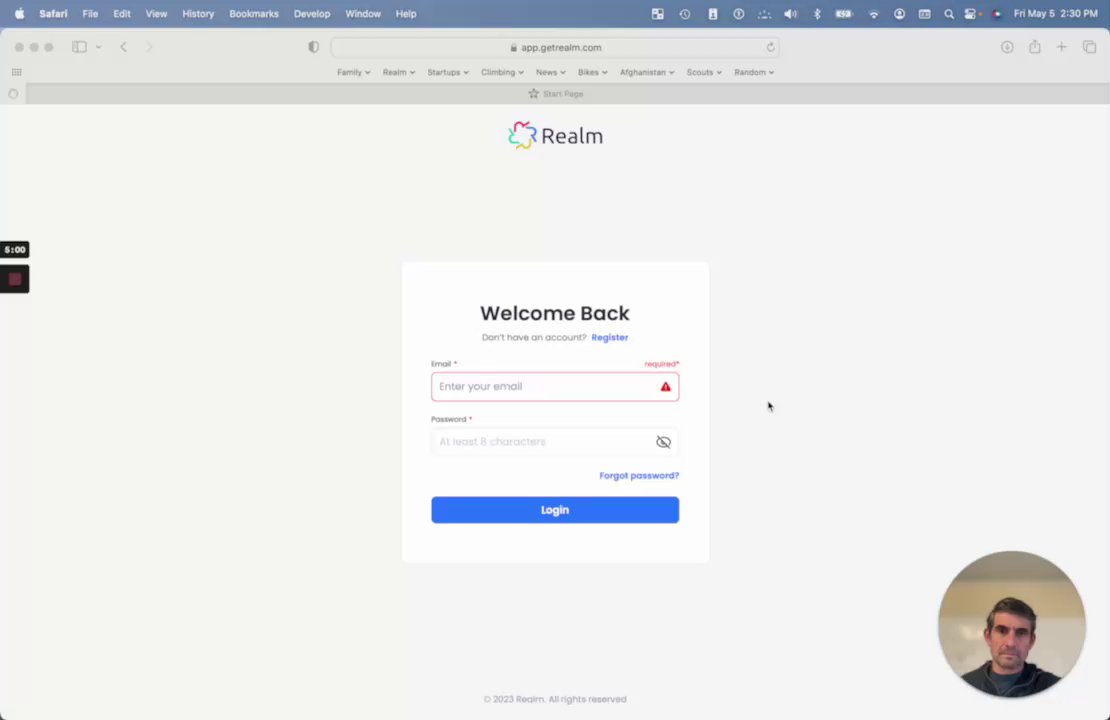Toggle password visibility eye icon

[x=663, y=442]
